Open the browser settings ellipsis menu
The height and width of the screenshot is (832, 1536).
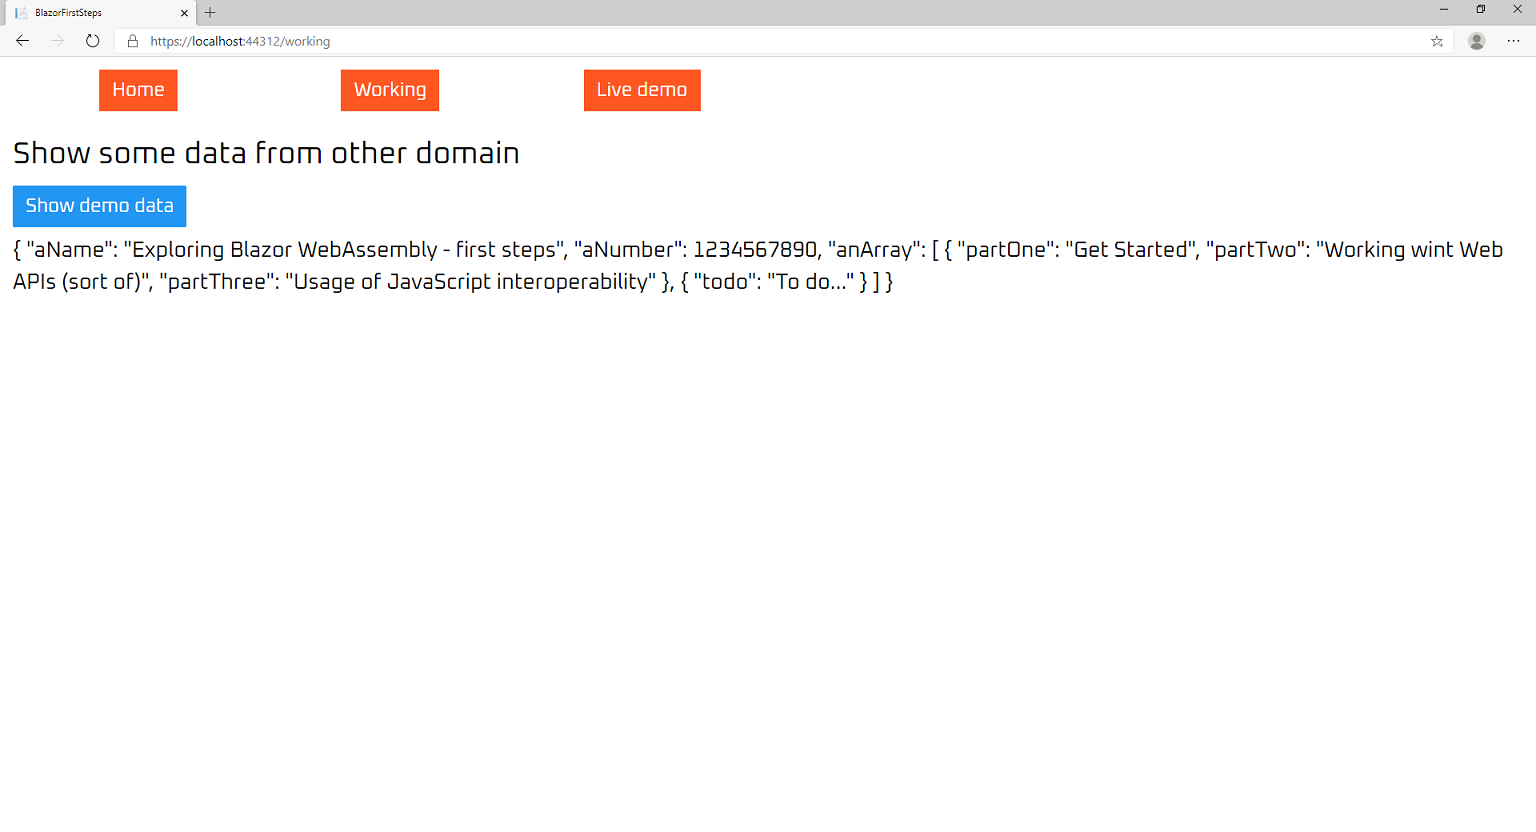pos(1513,41)
